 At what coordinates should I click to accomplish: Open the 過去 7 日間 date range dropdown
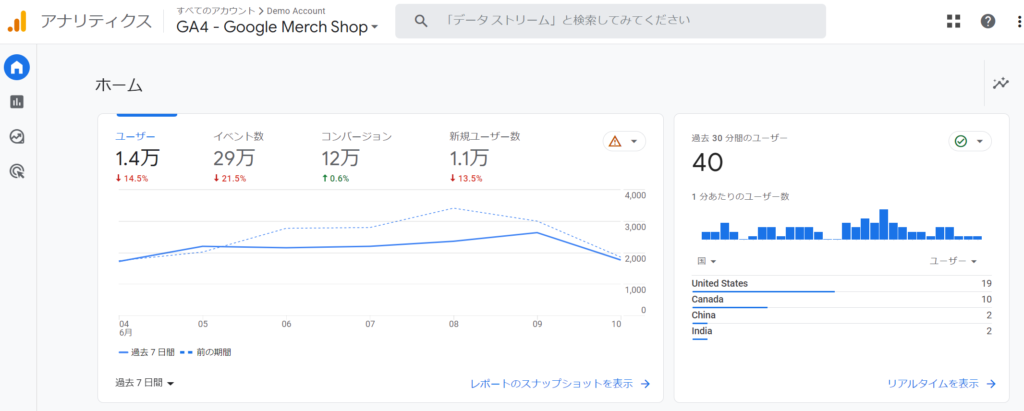[145, 383]
